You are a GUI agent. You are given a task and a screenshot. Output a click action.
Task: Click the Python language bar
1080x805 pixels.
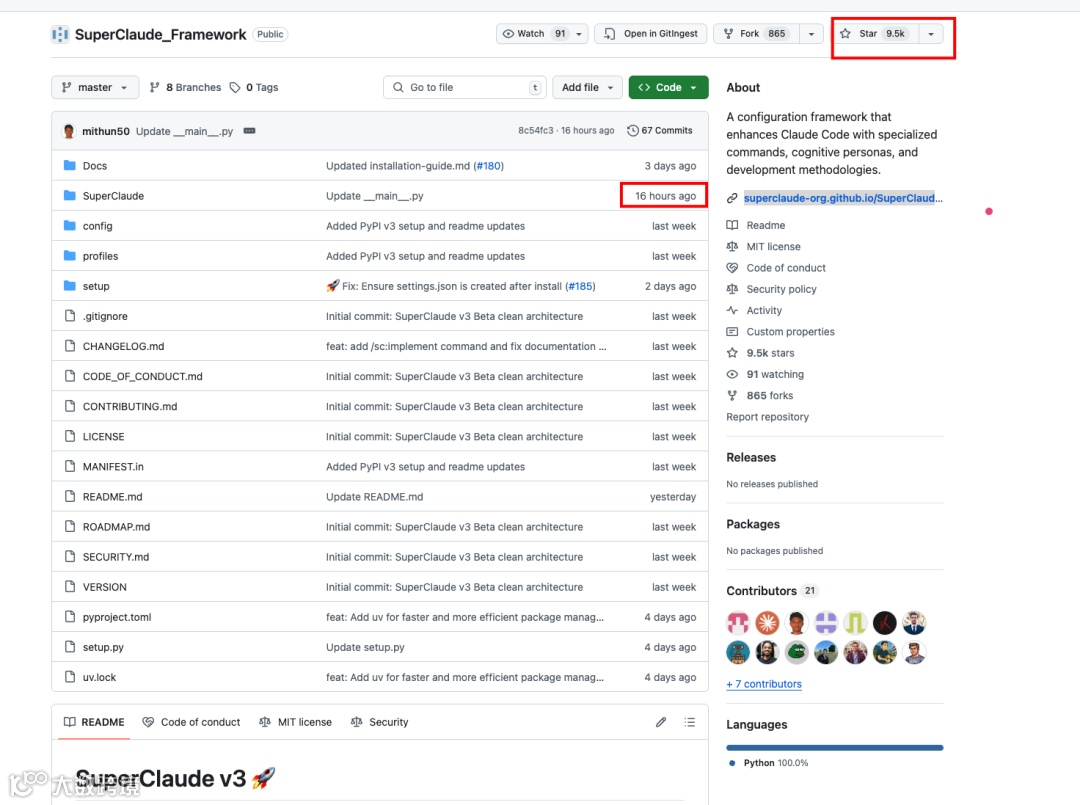click(835, 748)
